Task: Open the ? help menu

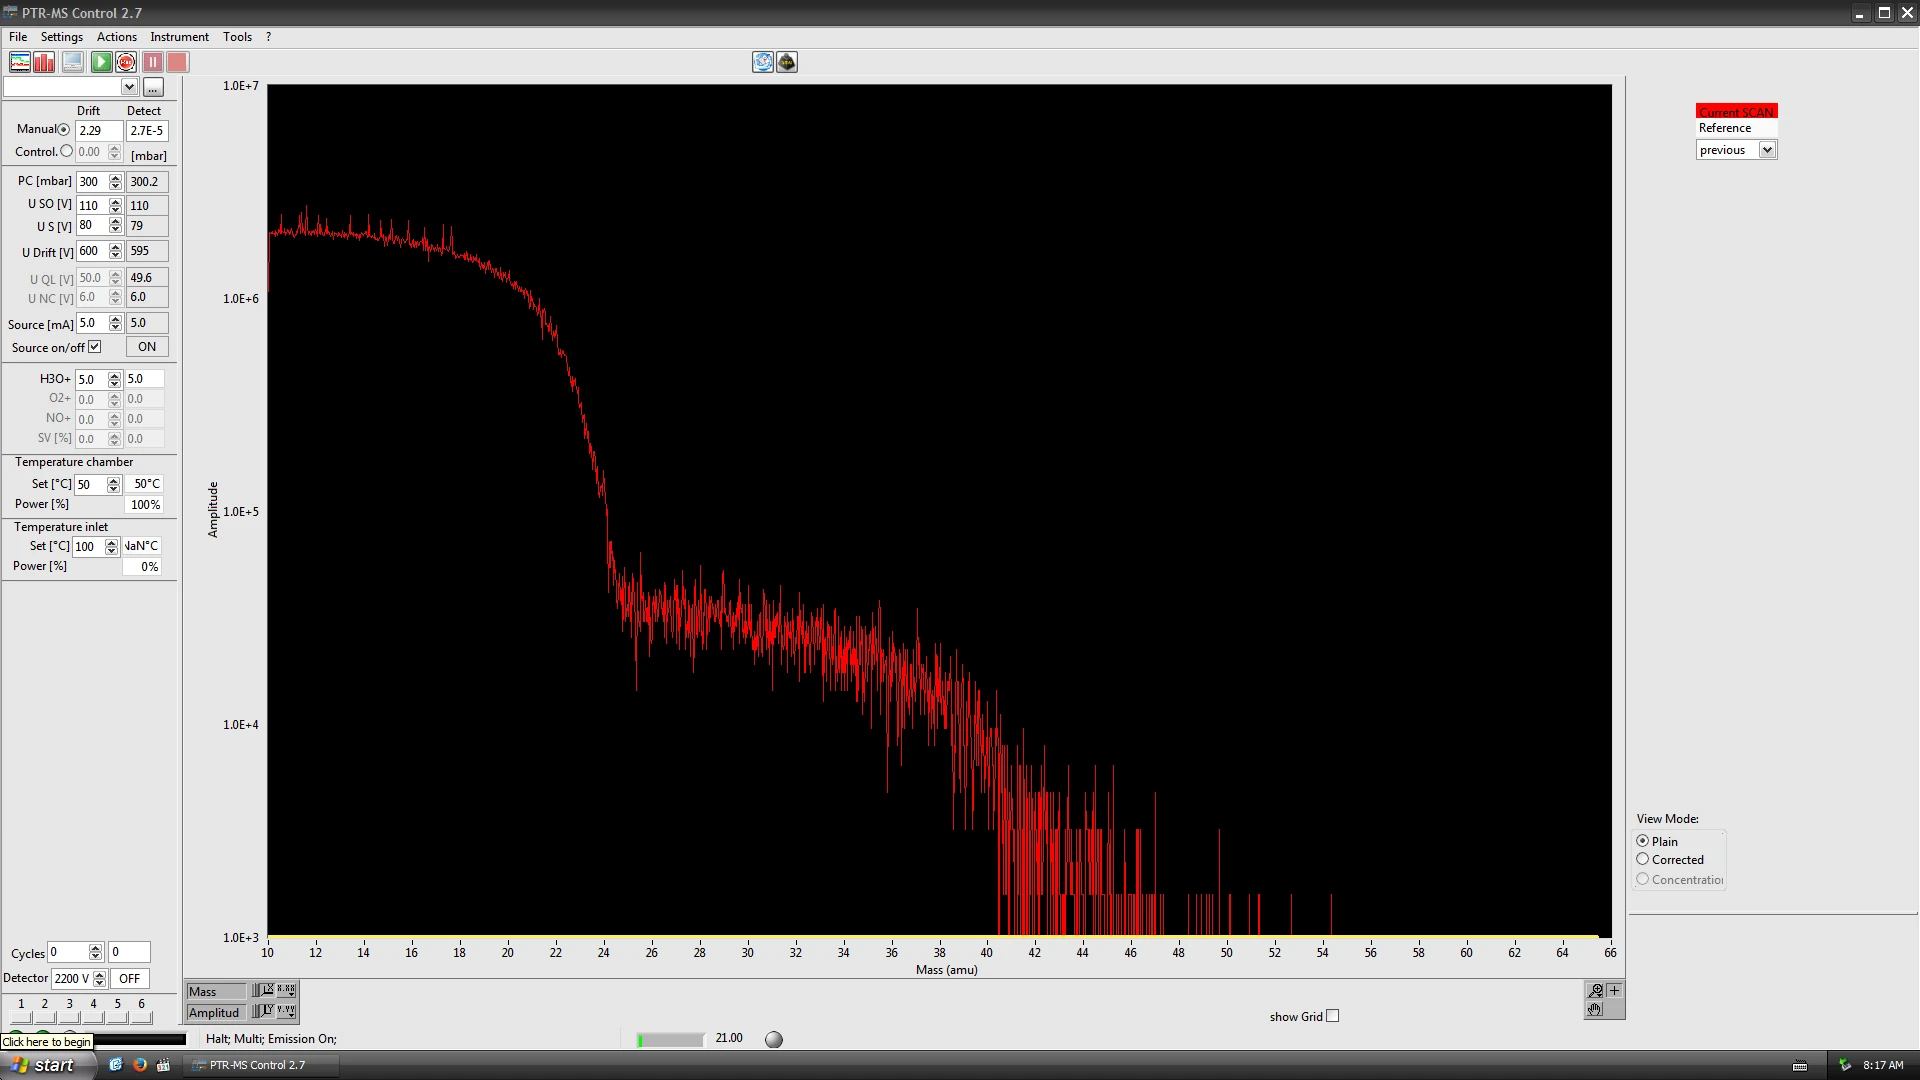Action: [268, 37]
